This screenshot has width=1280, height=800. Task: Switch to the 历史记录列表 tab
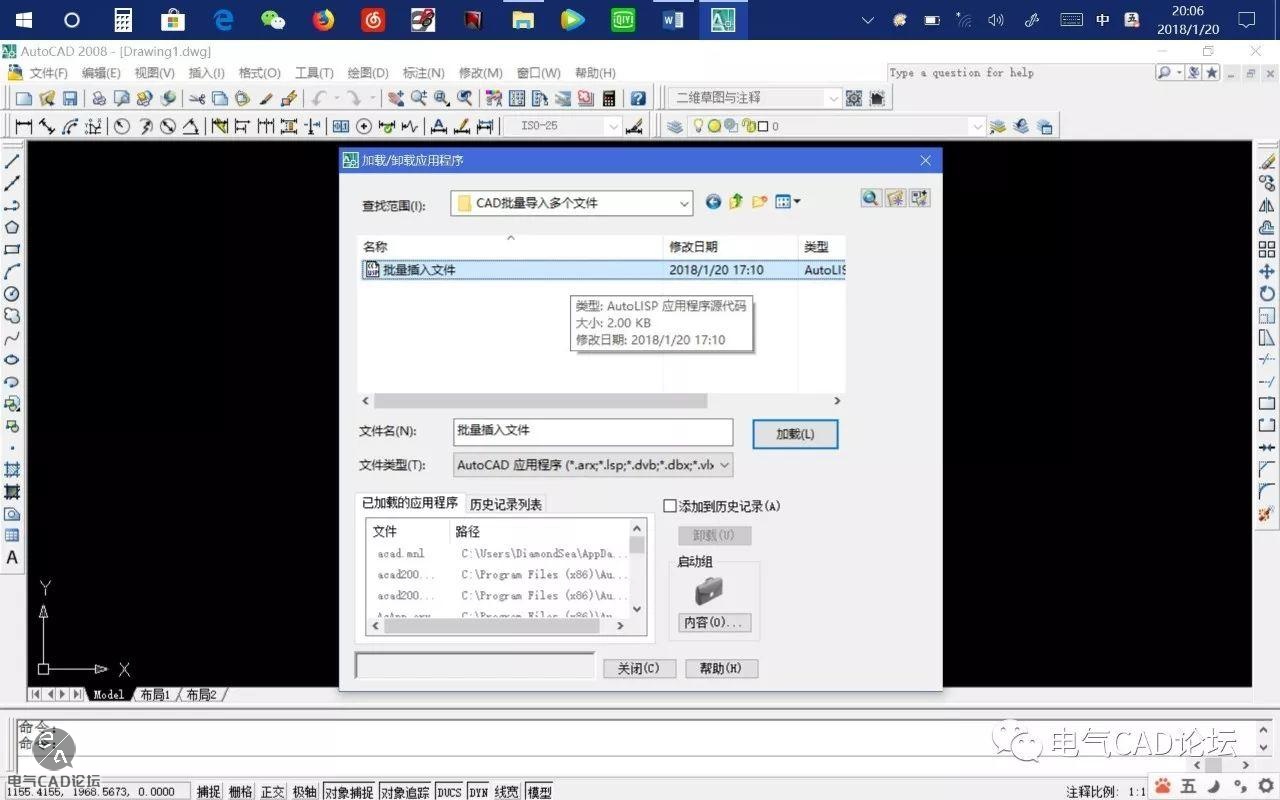click(x=506, y=504)
